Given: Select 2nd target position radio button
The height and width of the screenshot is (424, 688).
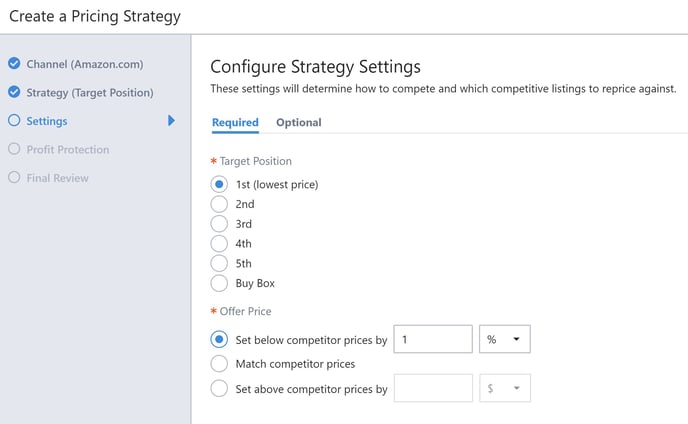Looking at the screenshot, I should point(220,204).
